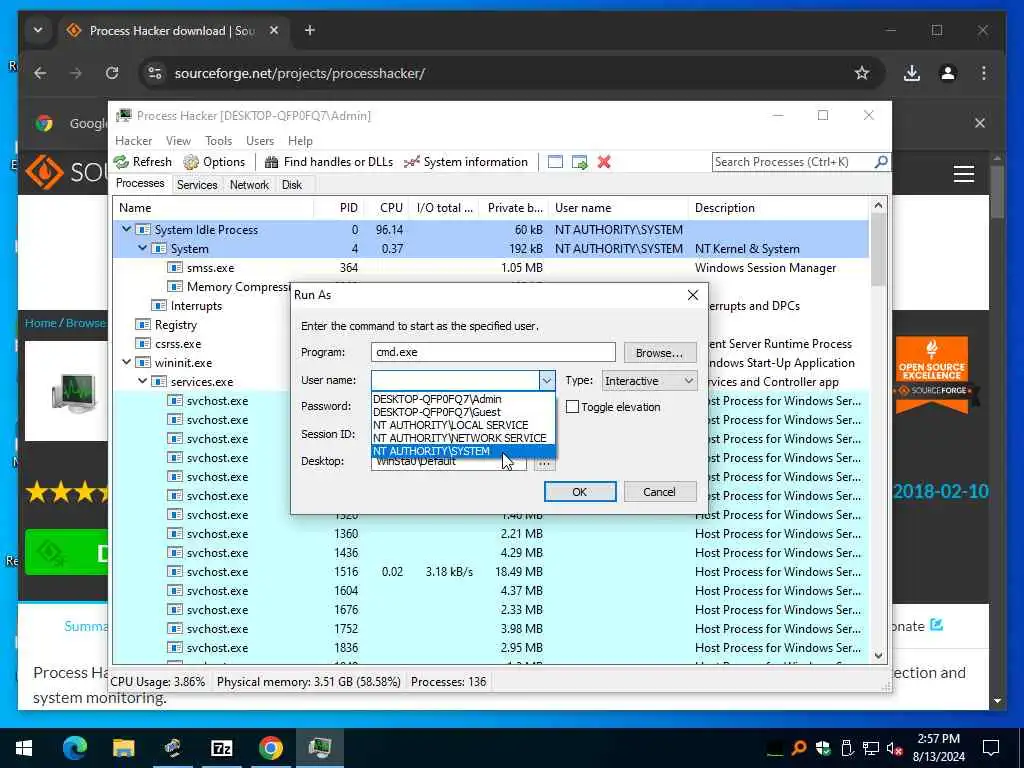Collapse the services.exe tree node
The width and height of the screenshot is (1024, 768).
click(x=142, y=381)
